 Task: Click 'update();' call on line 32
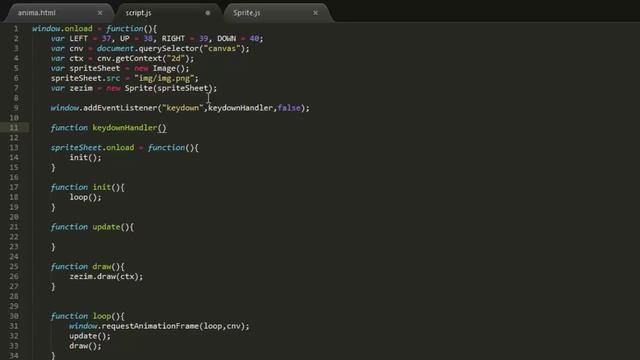pos(90,336)
